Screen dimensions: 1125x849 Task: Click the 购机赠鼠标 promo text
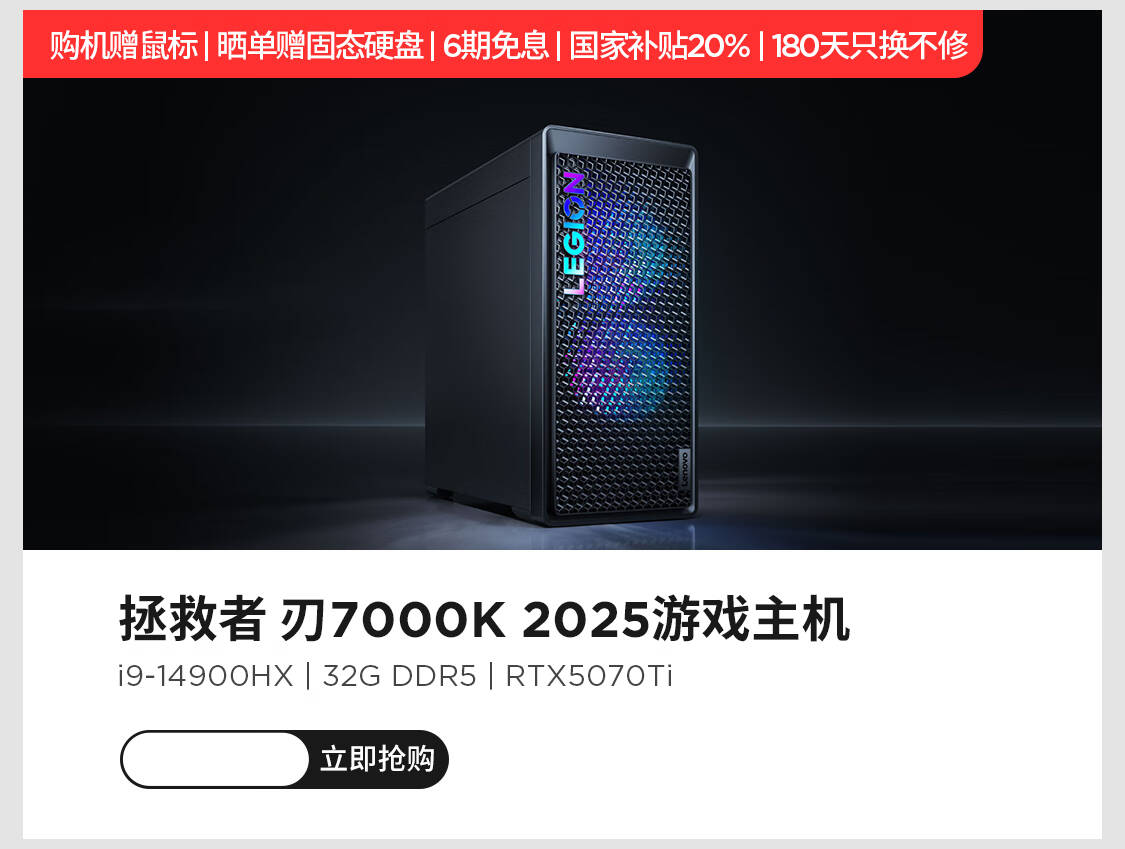[123, 46]
